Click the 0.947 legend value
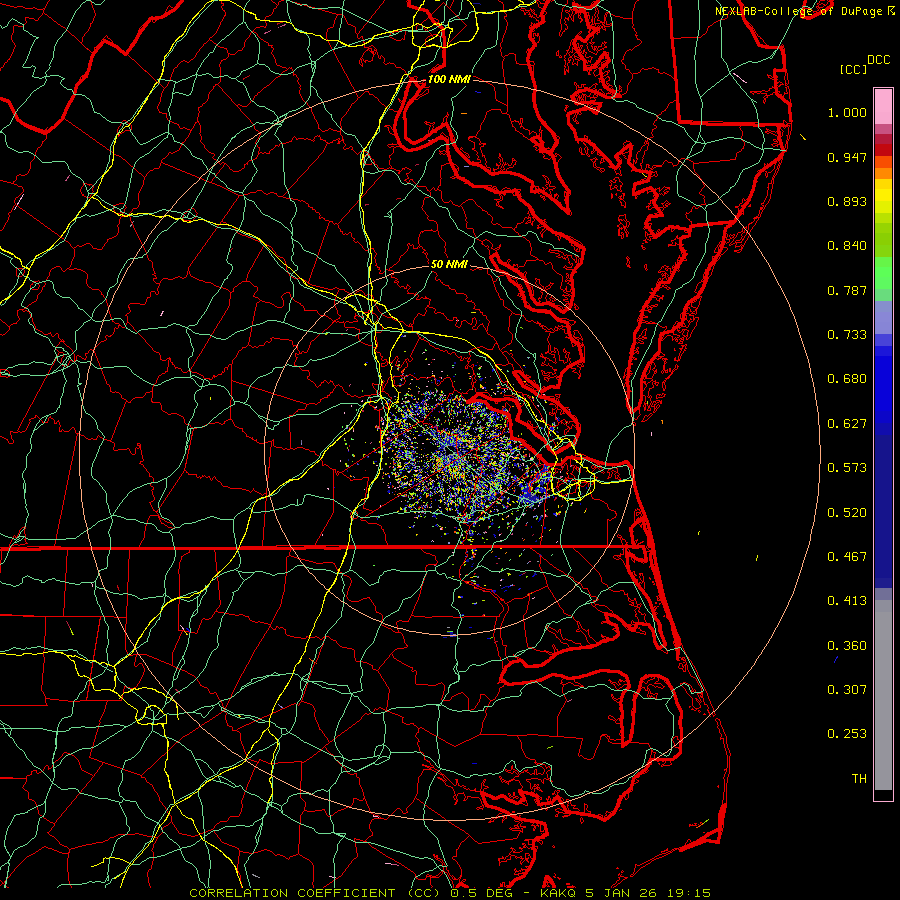900x900 pixels. pos(847,157)
